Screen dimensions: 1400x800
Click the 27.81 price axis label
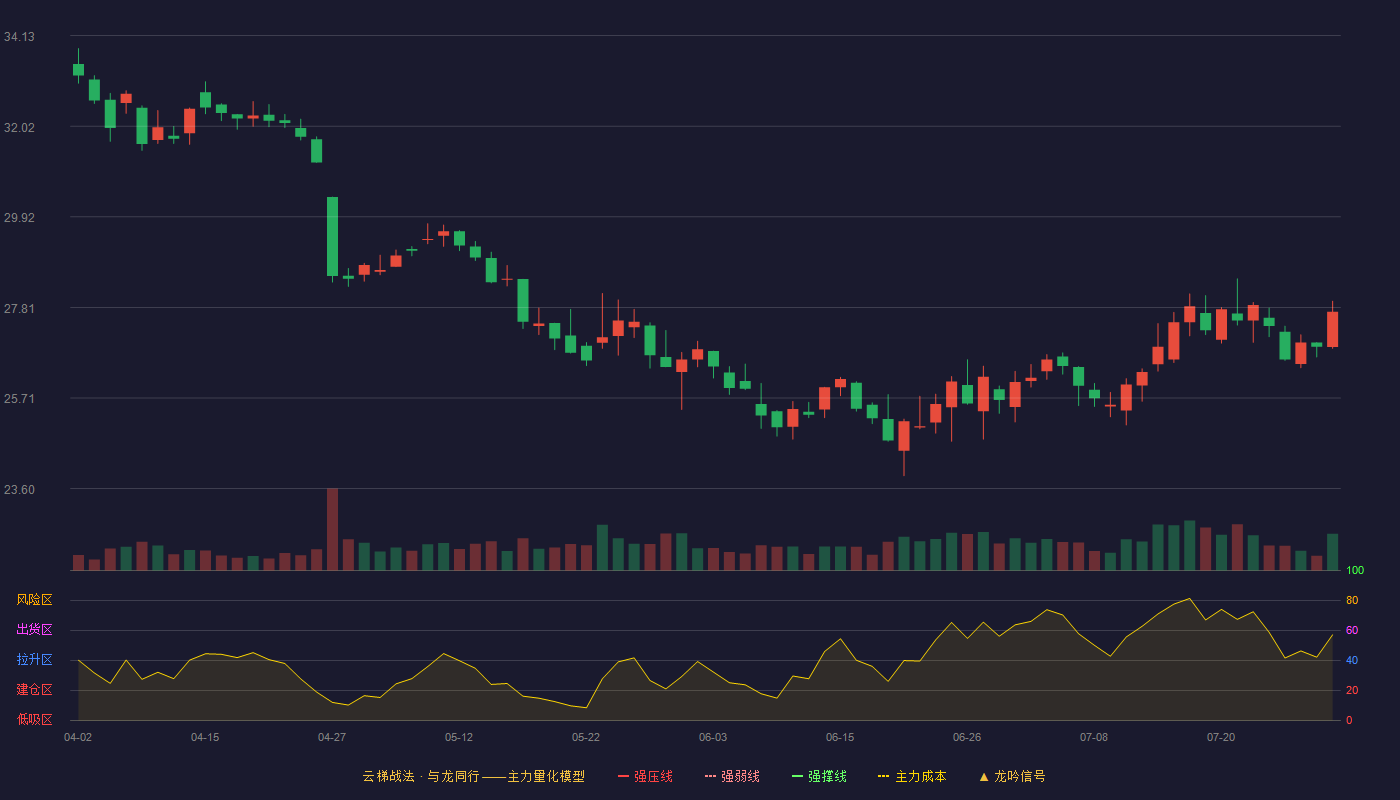pos(19,308)
